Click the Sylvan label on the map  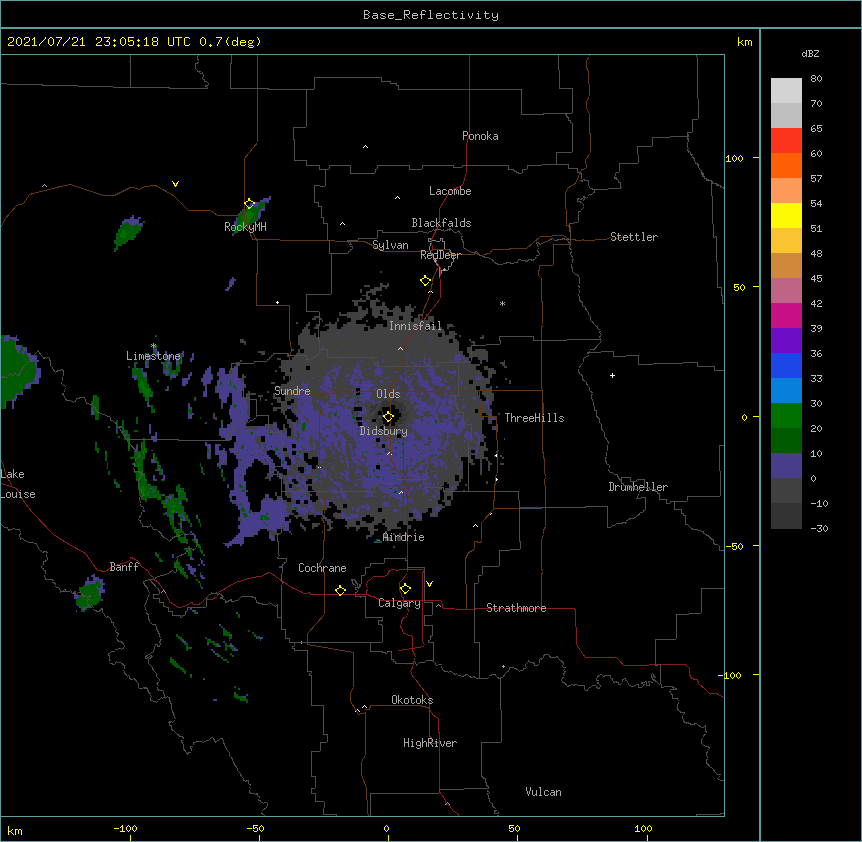(390, 245)
